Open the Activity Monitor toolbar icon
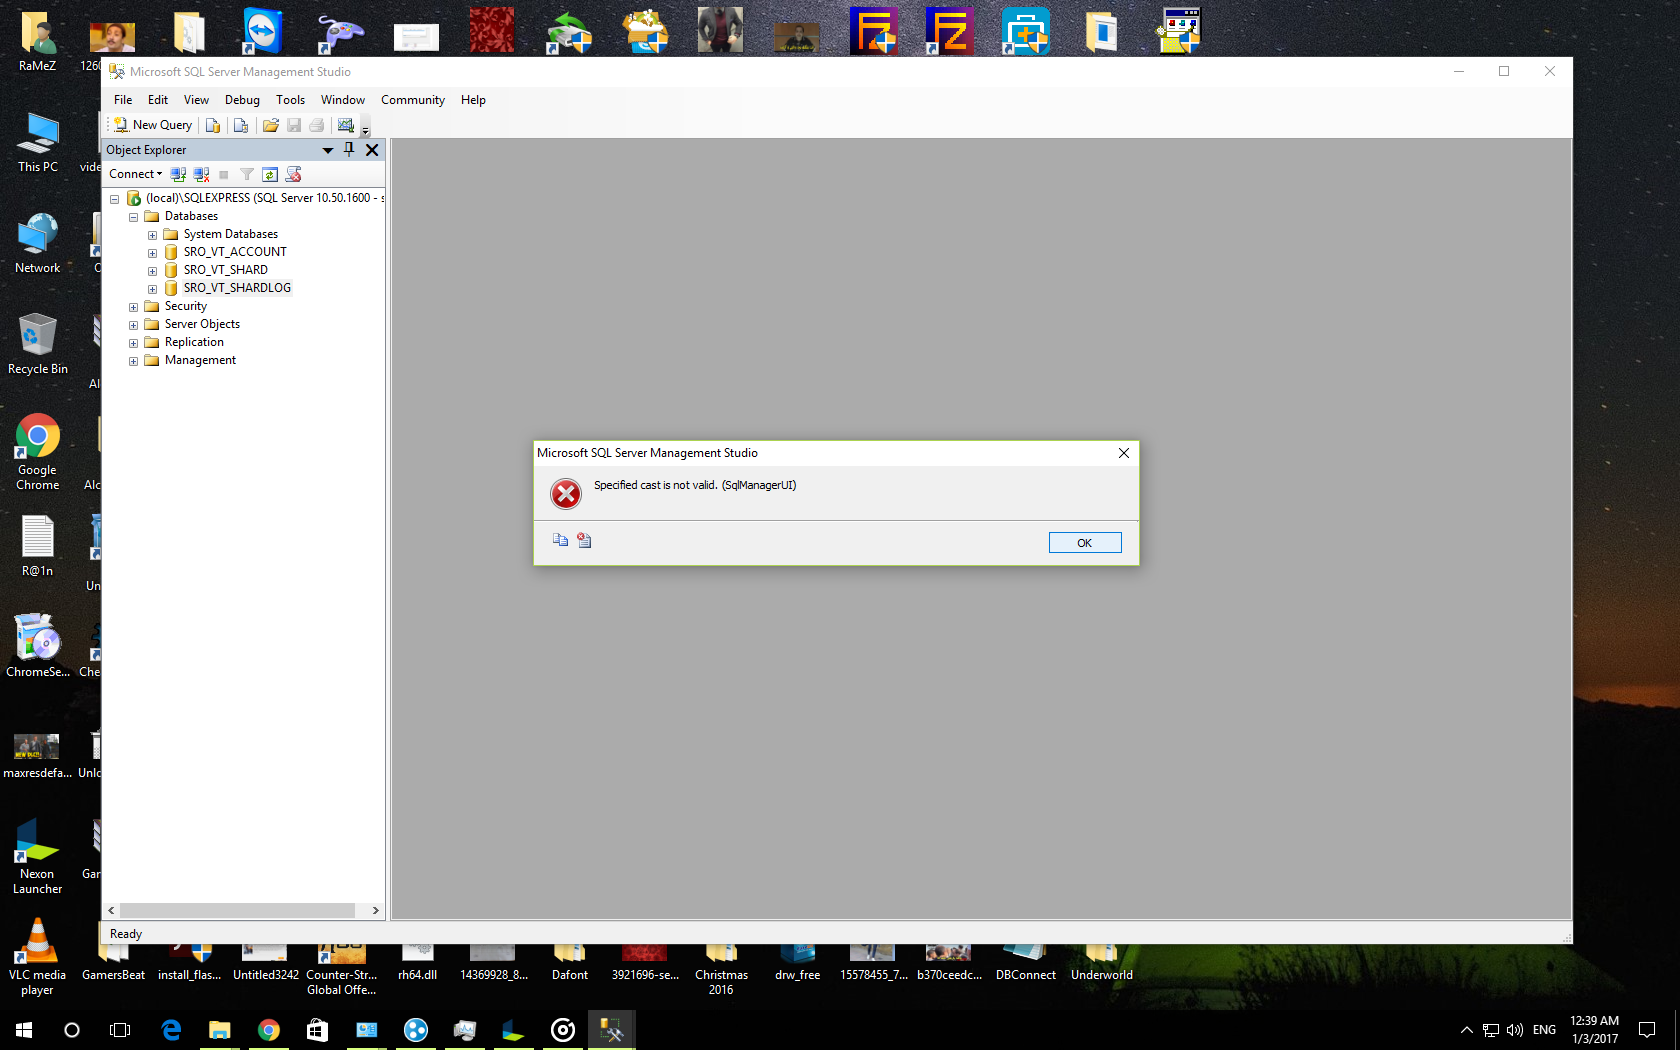The height and width of the screenshot is (1050, 1680). 345,125
